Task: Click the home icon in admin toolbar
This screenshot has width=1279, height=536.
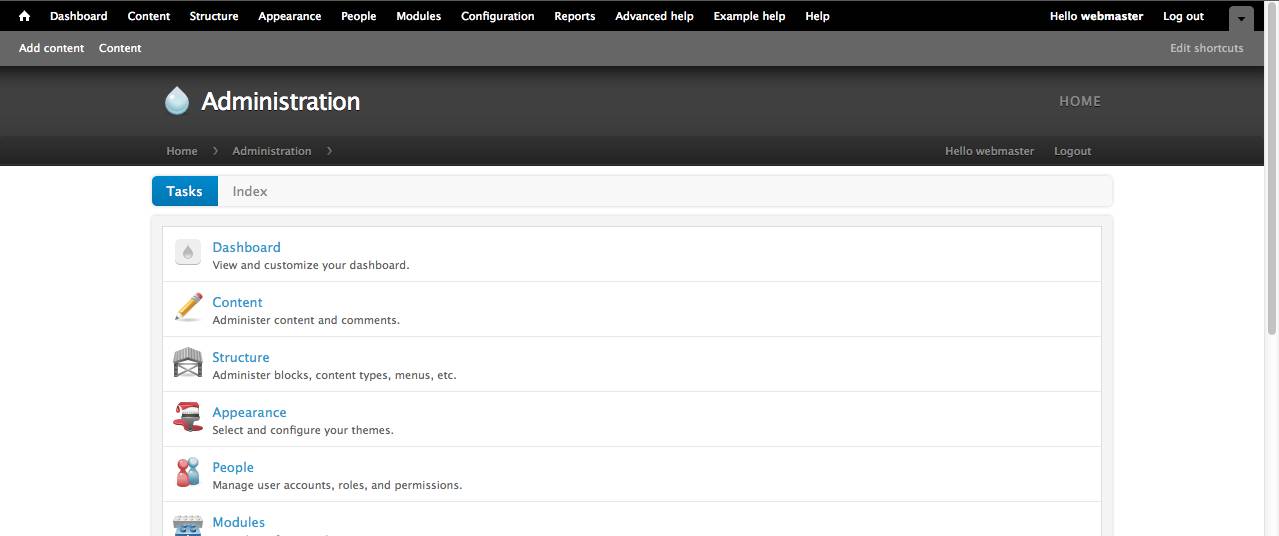Action: [24, 16]
